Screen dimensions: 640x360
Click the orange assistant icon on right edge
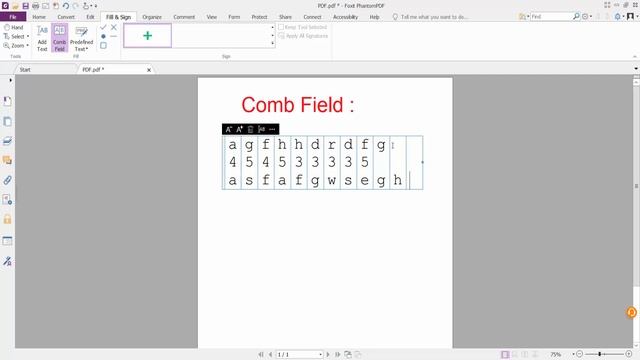point(631,312)
